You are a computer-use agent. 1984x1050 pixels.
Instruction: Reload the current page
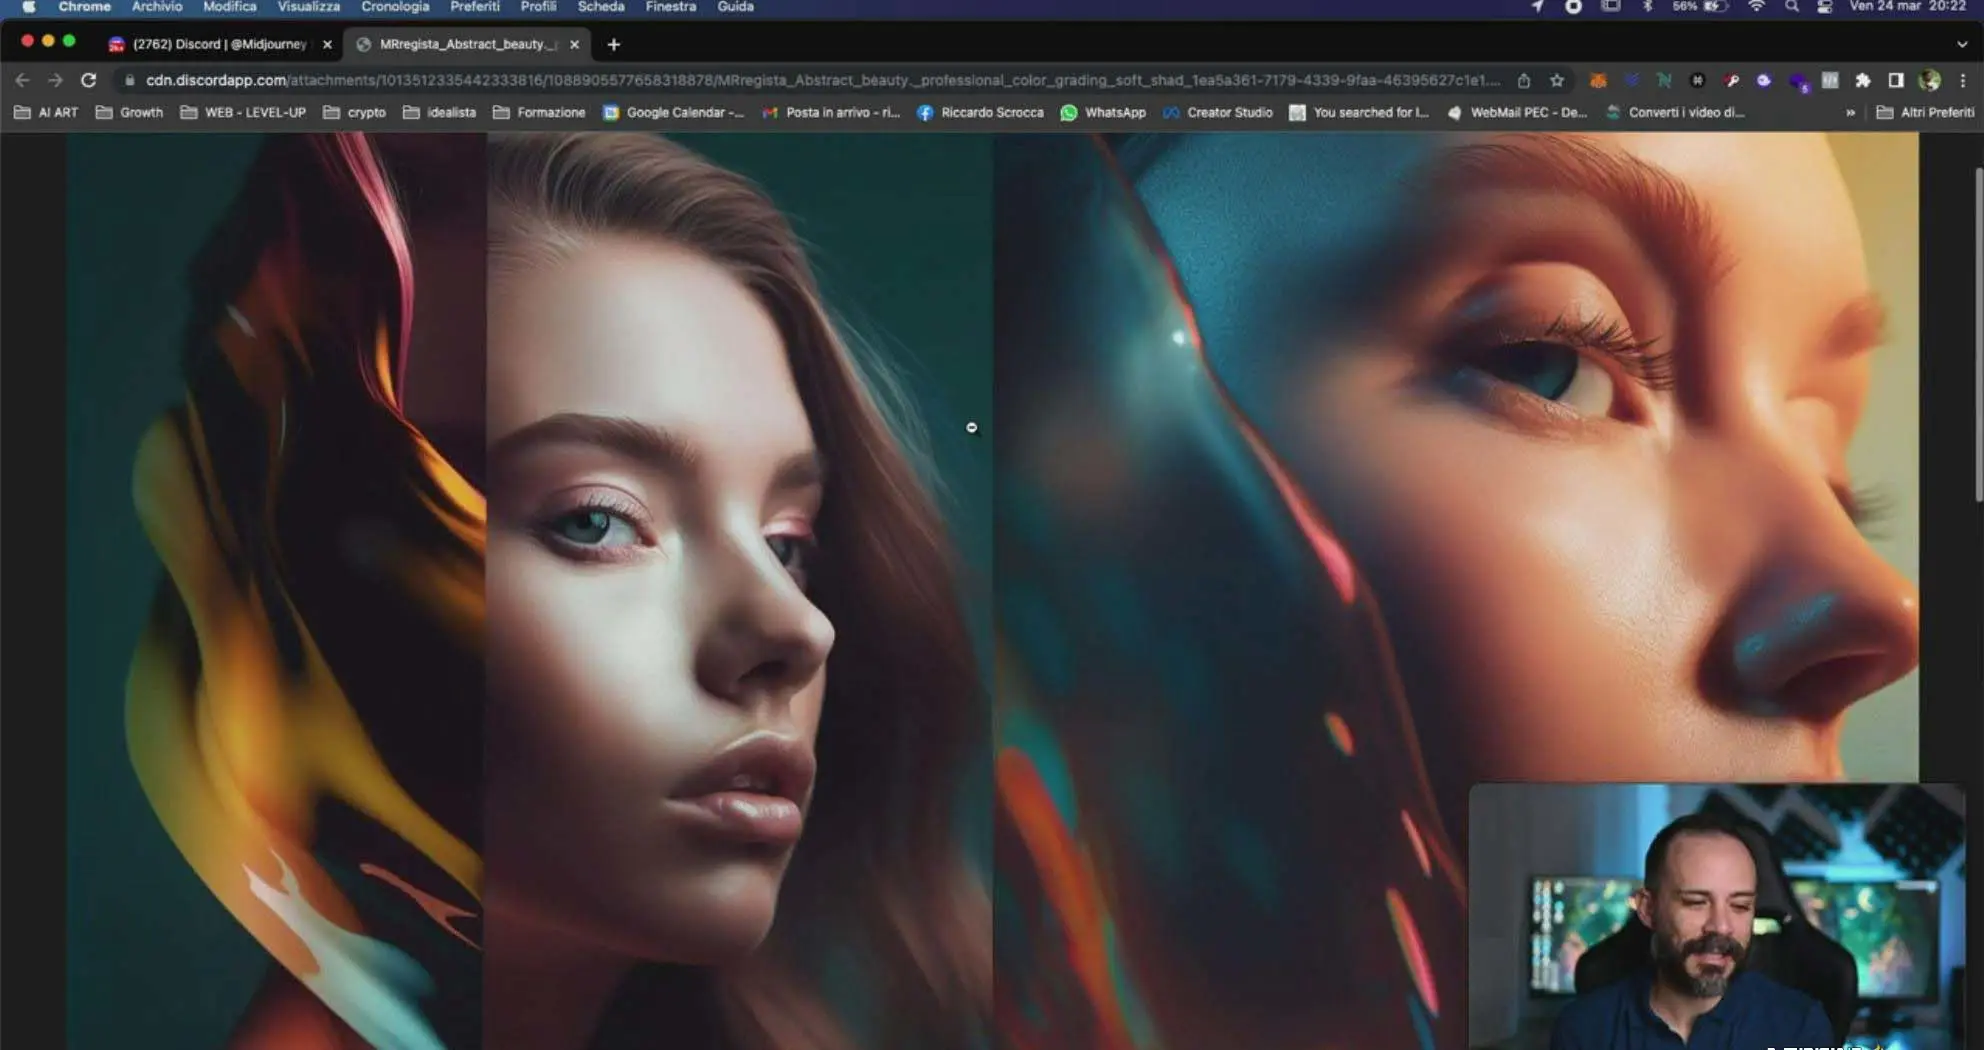88,80
